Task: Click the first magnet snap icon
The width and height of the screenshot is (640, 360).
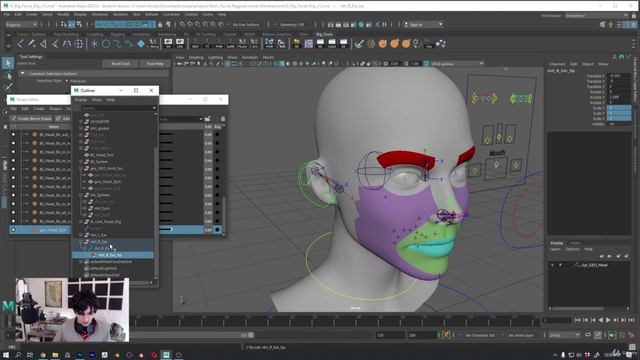Action: click(183, 24)
